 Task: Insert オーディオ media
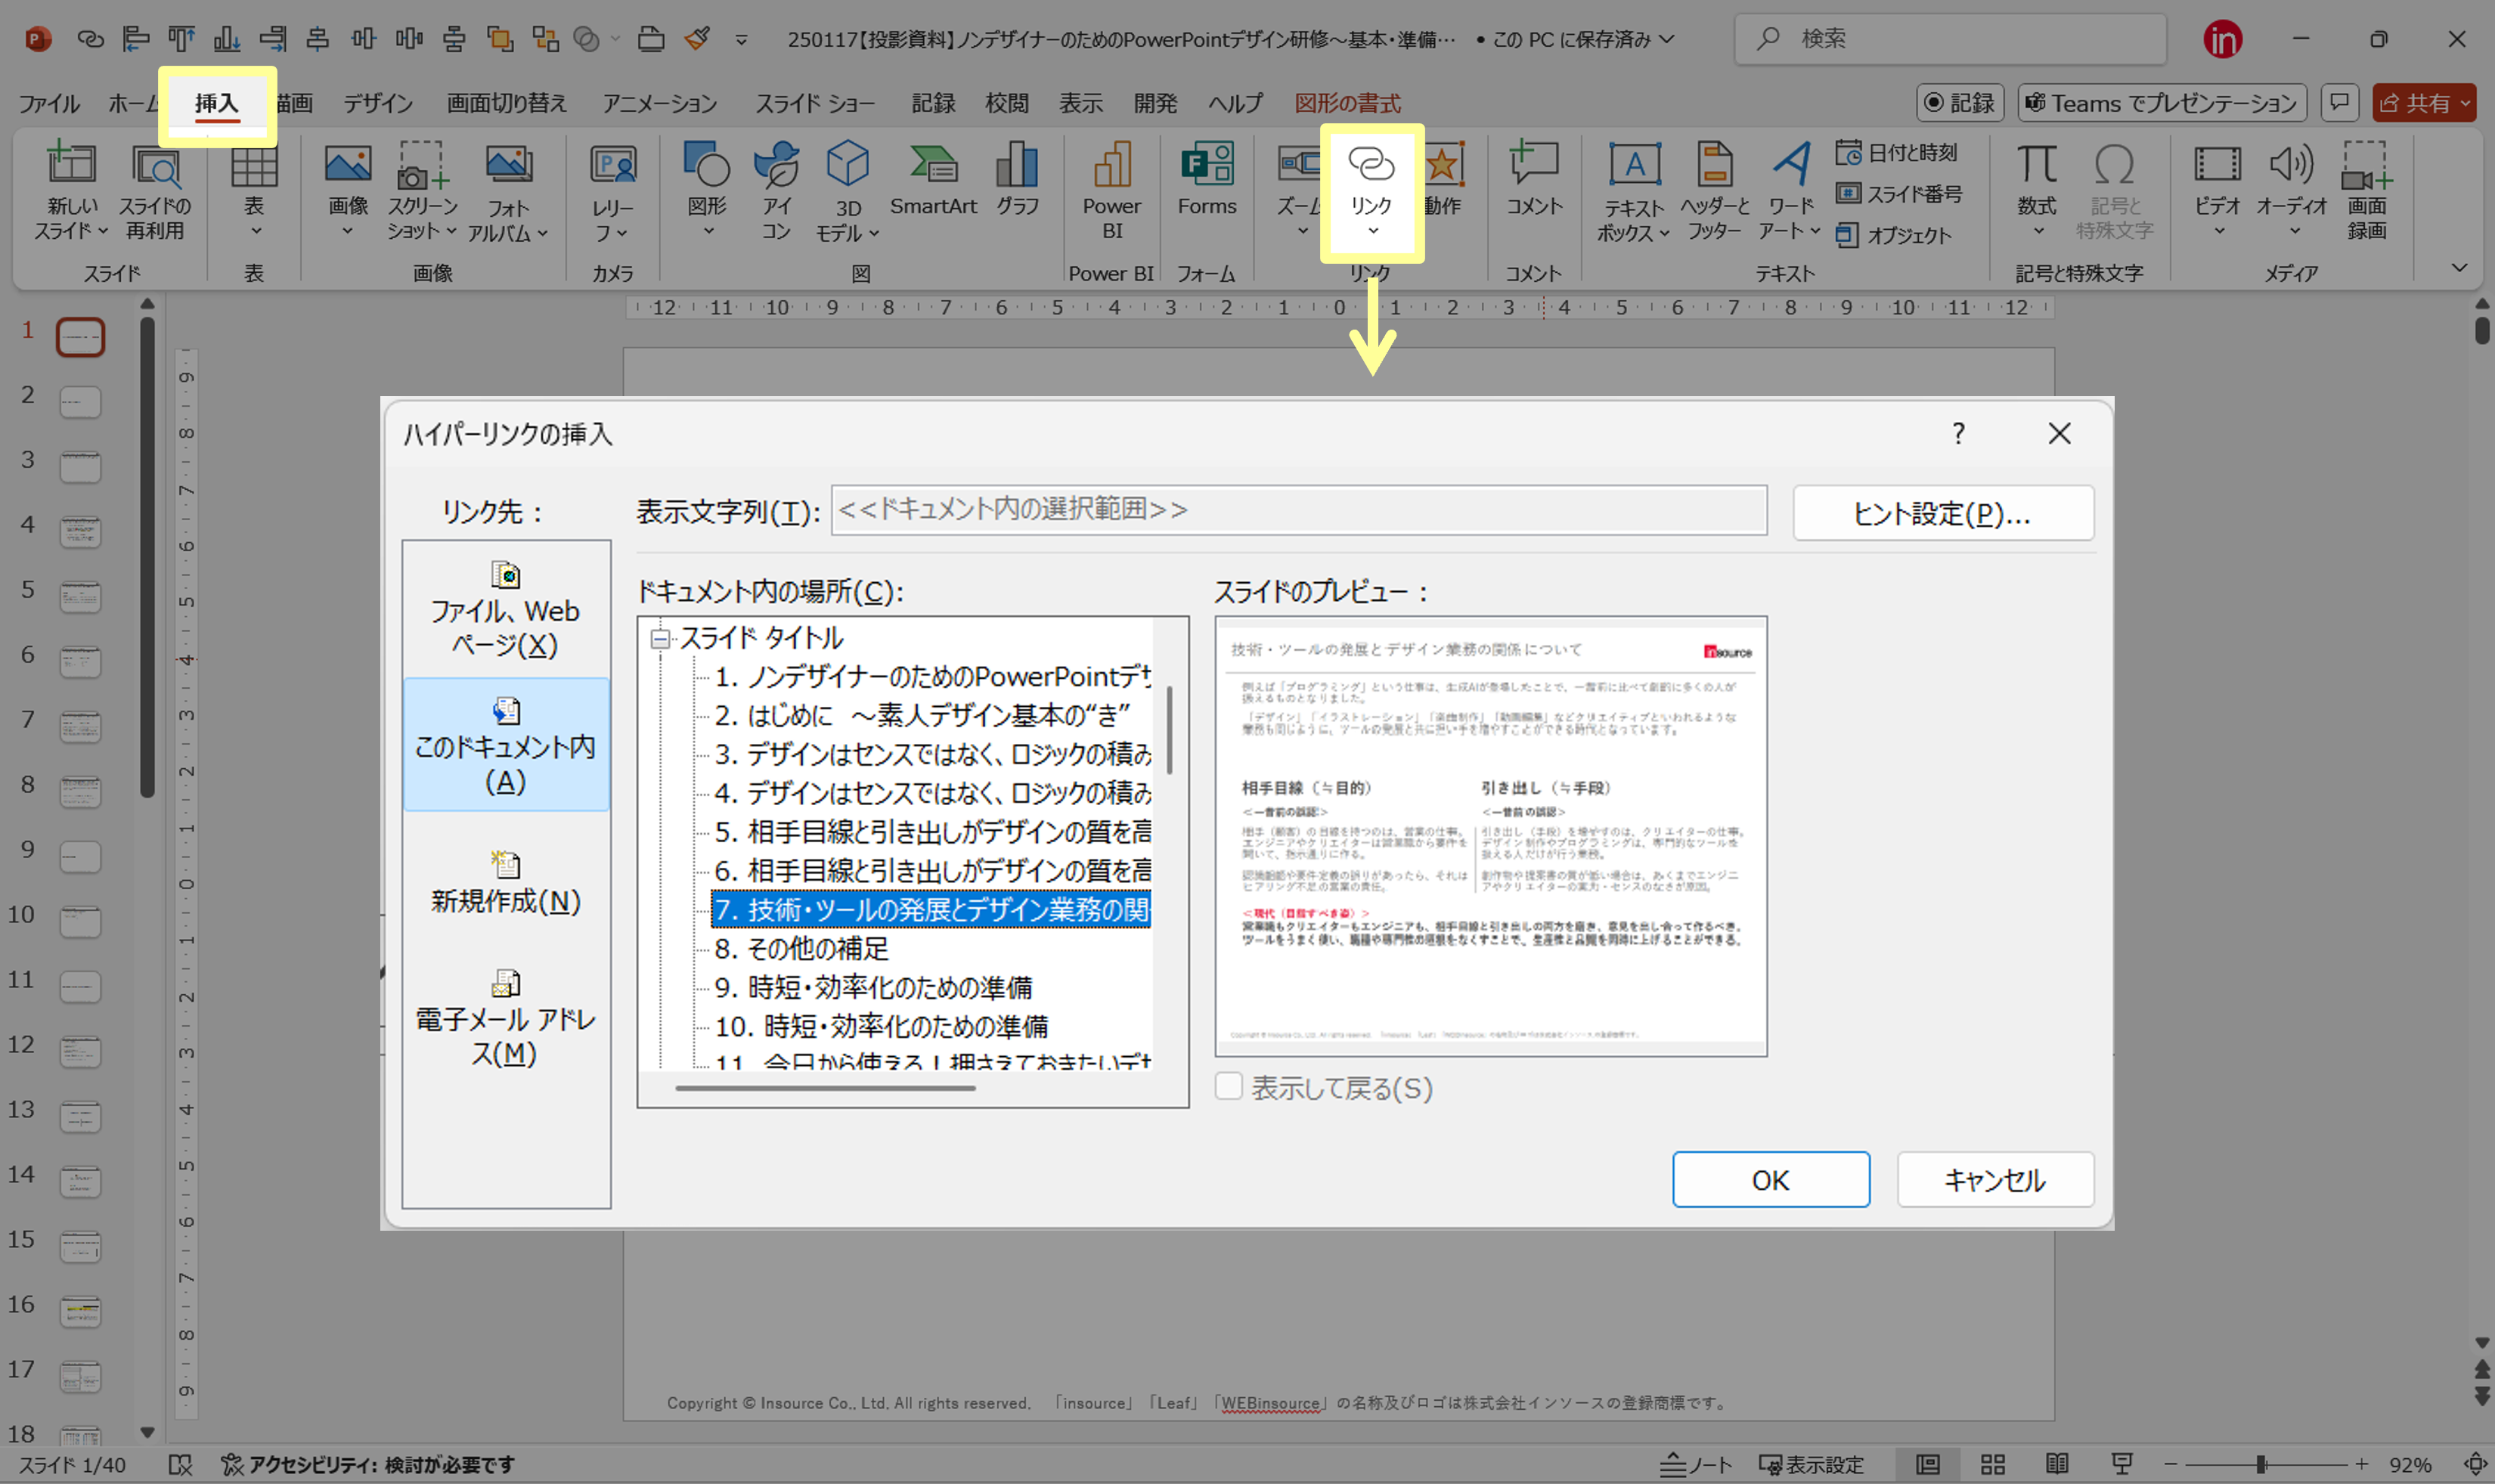2291,191
